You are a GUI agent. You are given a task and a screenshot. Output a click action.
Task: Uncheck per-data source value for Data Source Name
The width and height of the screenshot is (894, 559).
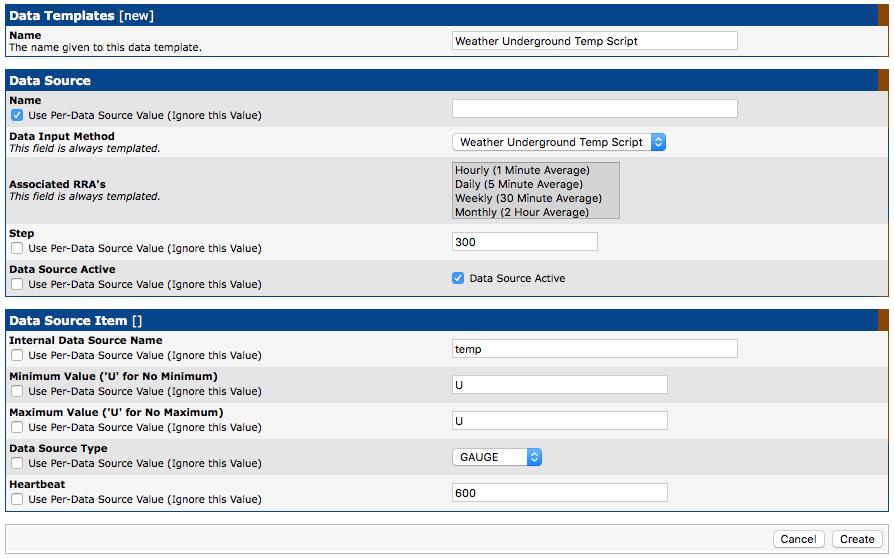(17, 115)
